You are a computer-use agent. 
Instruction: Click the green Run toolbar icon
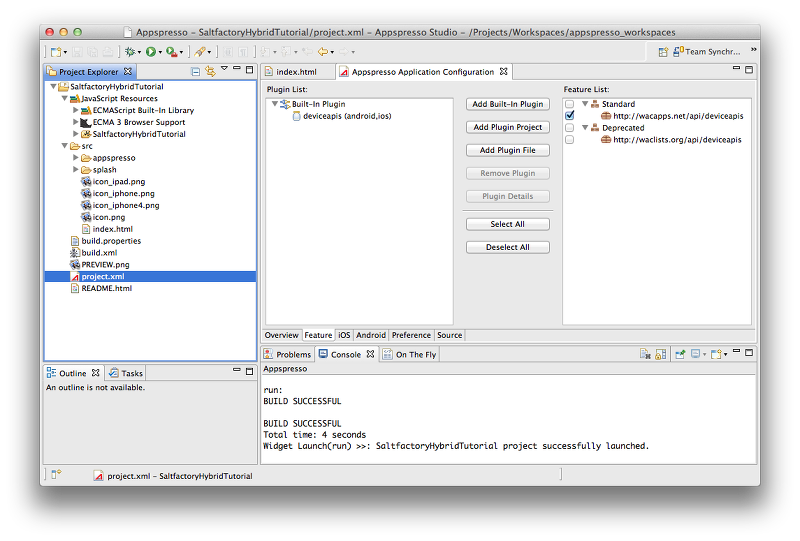point(151,52)
